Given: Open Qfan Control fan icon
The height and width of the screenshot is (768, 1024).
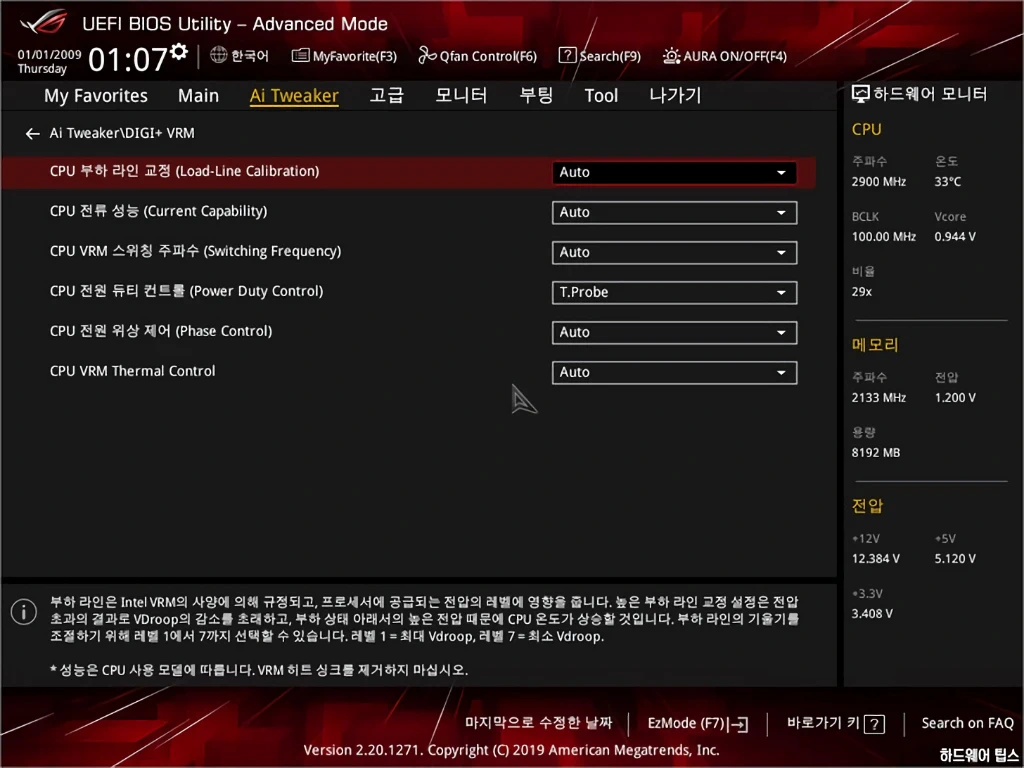Looking at the screenshot, I should (x=427, y=56).
